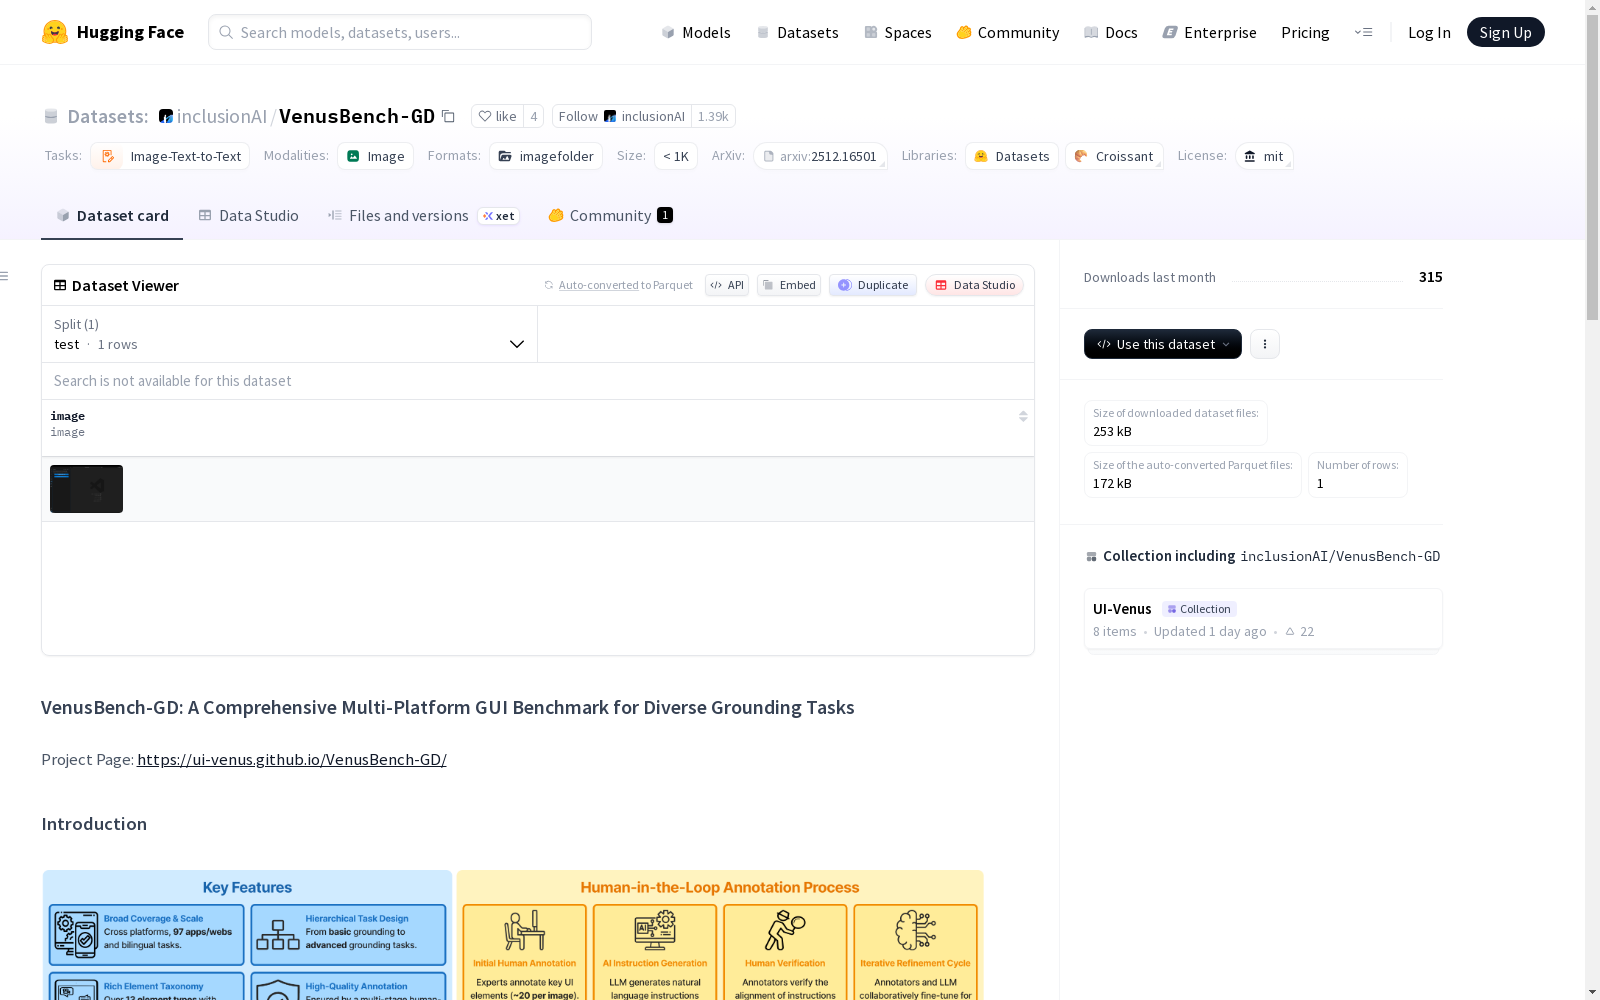Image resolution: width=1600 pixels, height=1000 pixels.
Task: Click the VenusBench-GD dataset title
Action: (357, 116)
